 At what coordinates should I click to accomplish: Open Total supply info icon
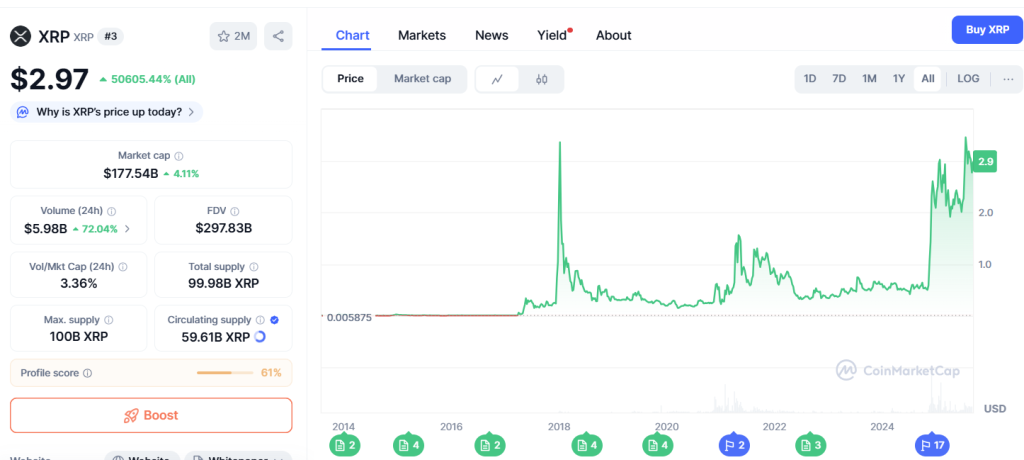(x=253, y=267)
